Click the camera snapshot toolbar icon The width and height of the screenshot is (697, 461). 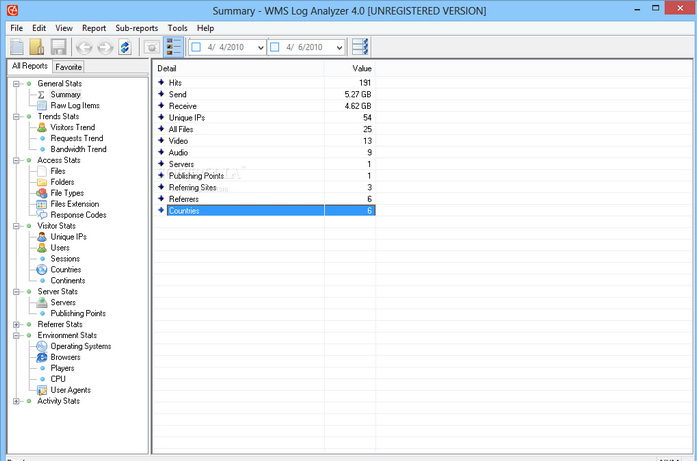click(152, 47)
